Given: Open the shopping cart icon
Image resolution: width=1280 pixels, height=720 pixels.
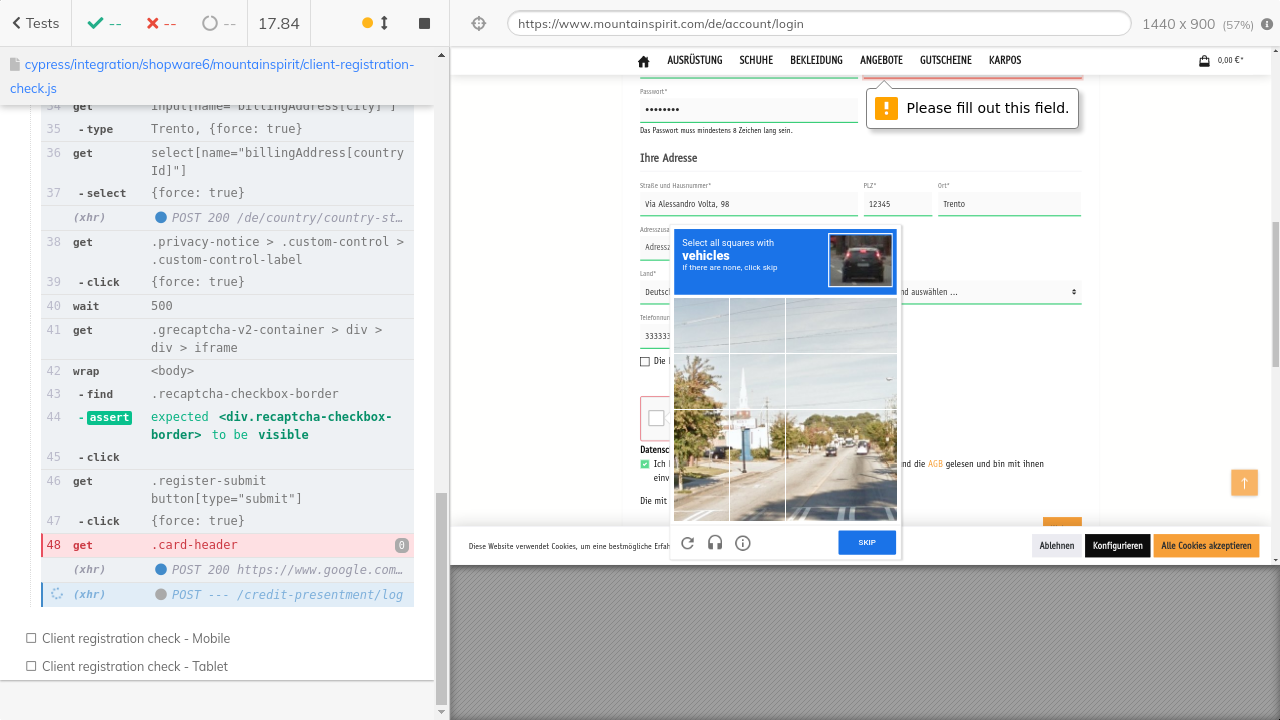Looking at the screenshot, I should [1204, 61].
